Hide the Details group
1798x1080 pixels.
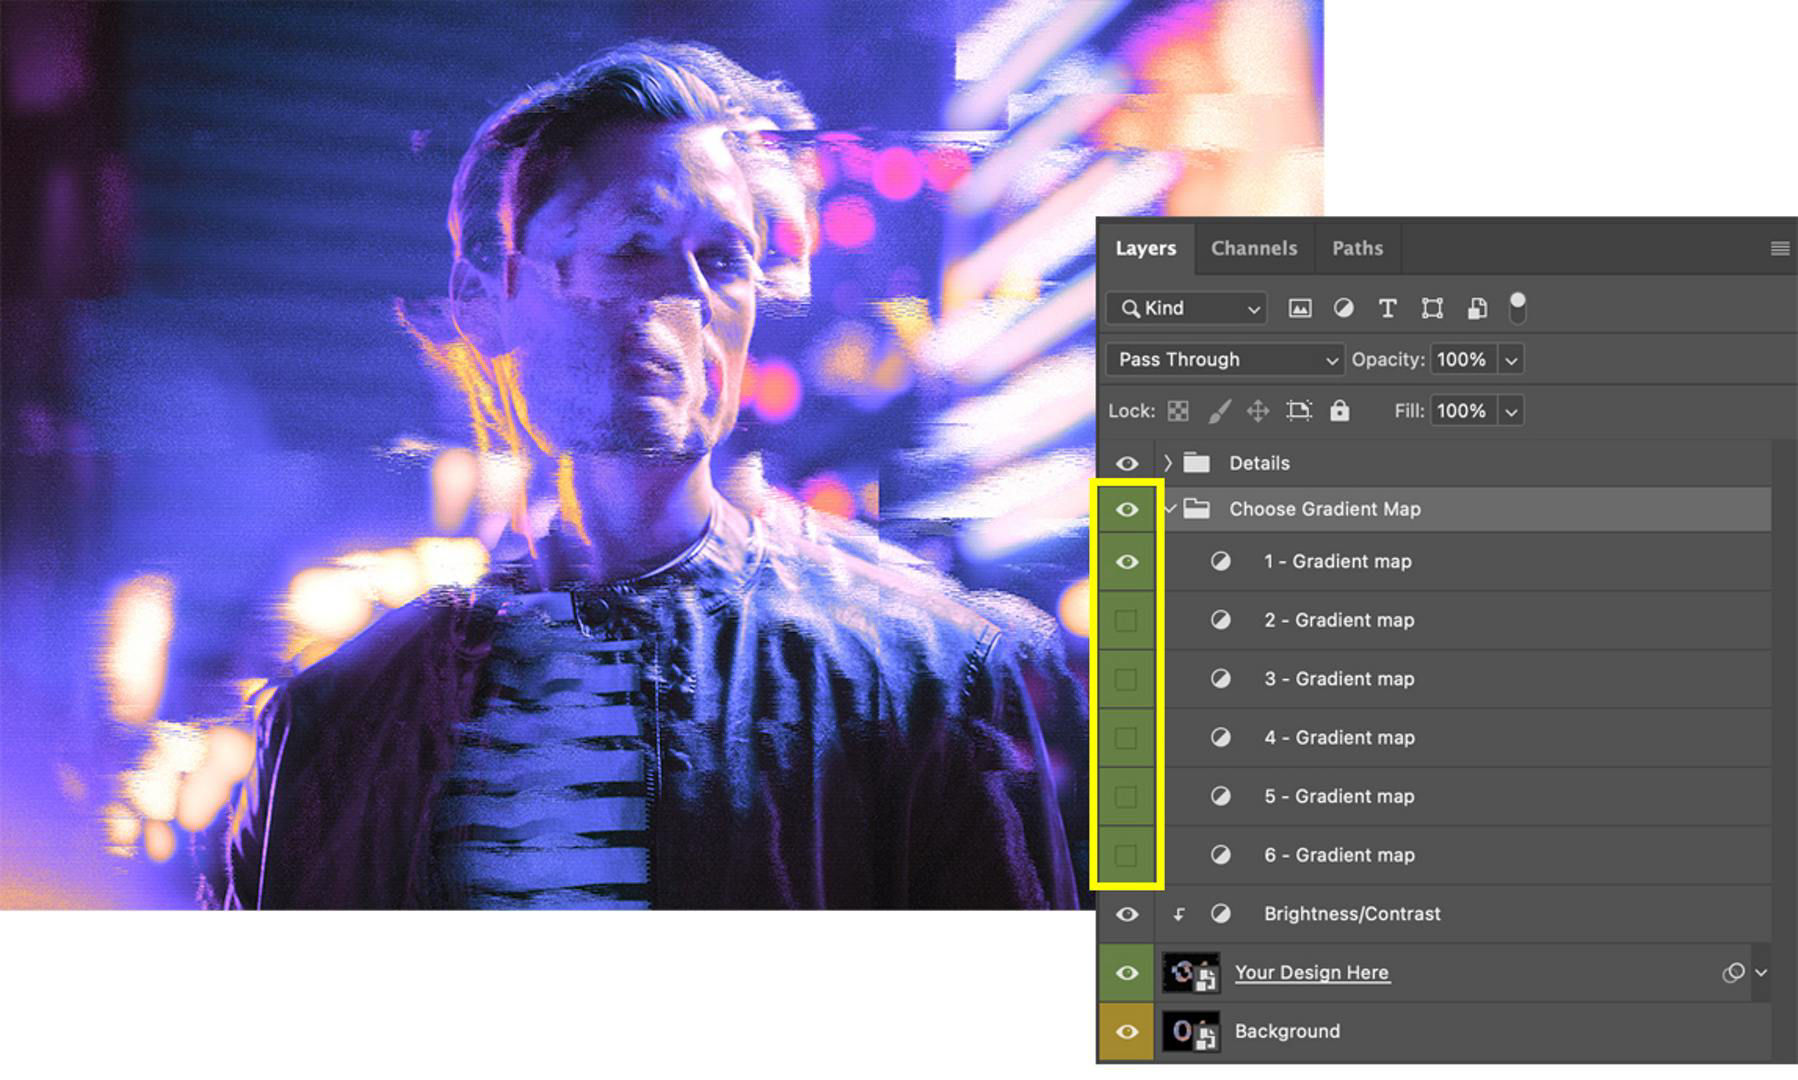(x=1128, y=463)
